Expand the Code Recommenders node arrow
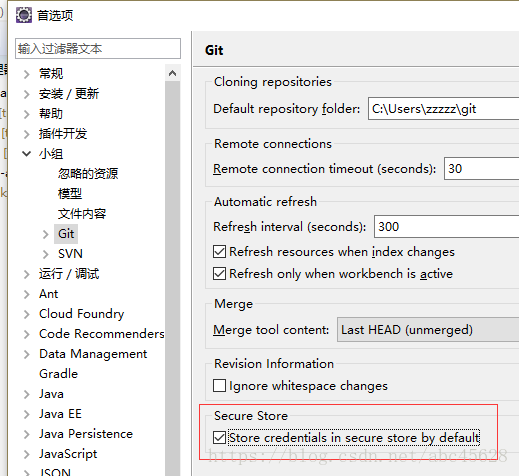This screenshot has width=519, height=476. [x=27, y=334]
